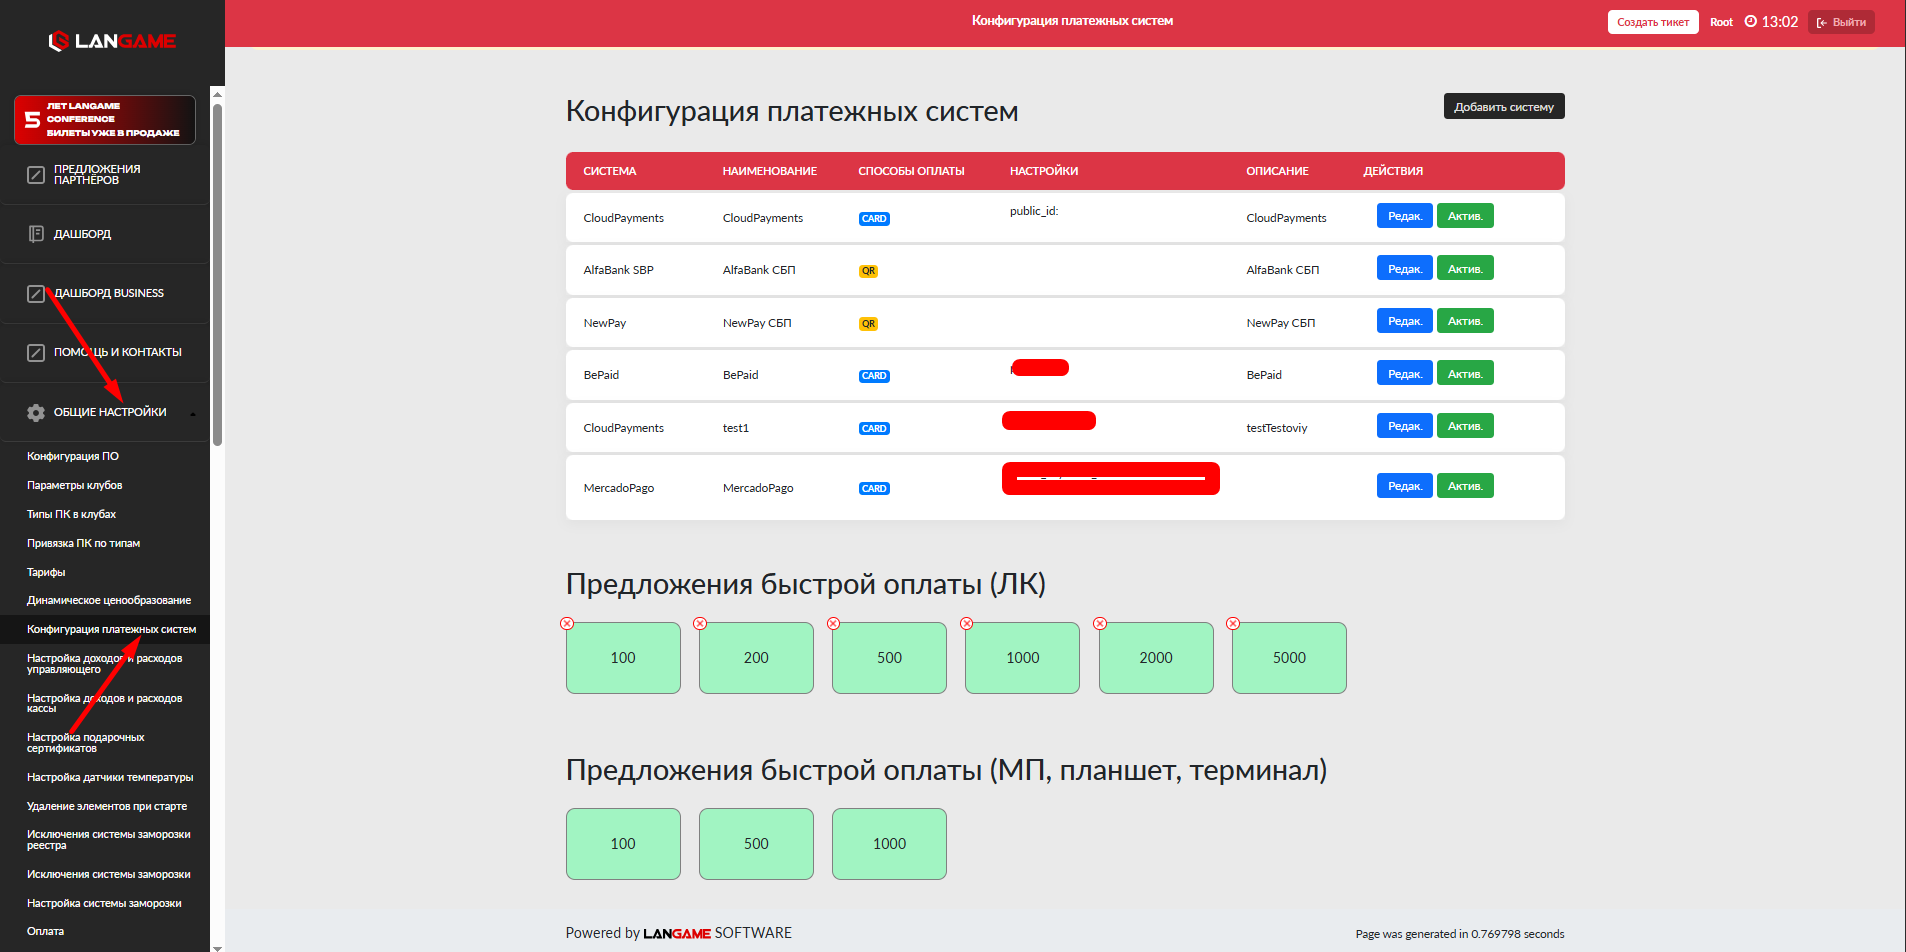Click the LANGAME logo

point(112,41)
